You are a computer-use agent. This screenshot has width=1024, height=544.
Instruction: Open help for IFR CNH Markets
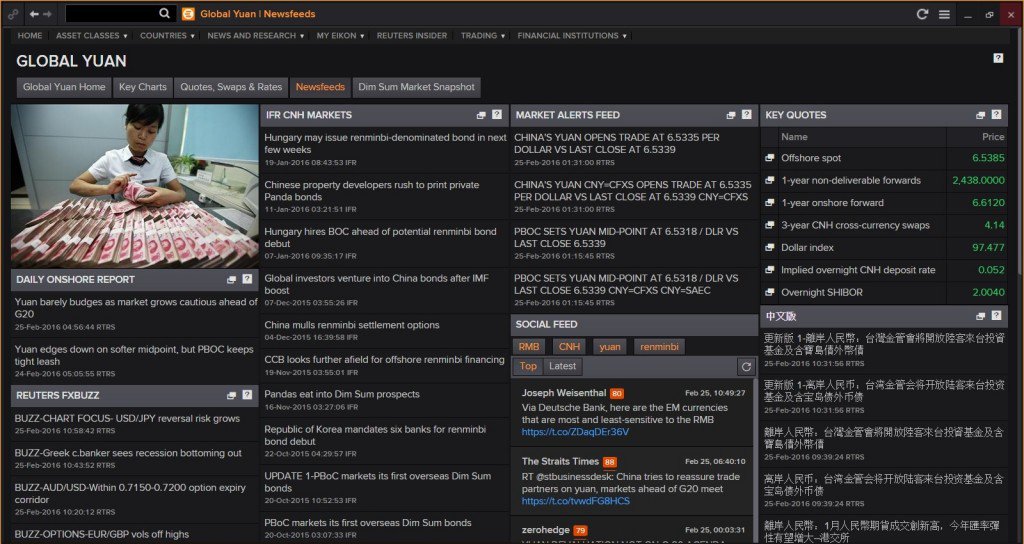point(497,114)
